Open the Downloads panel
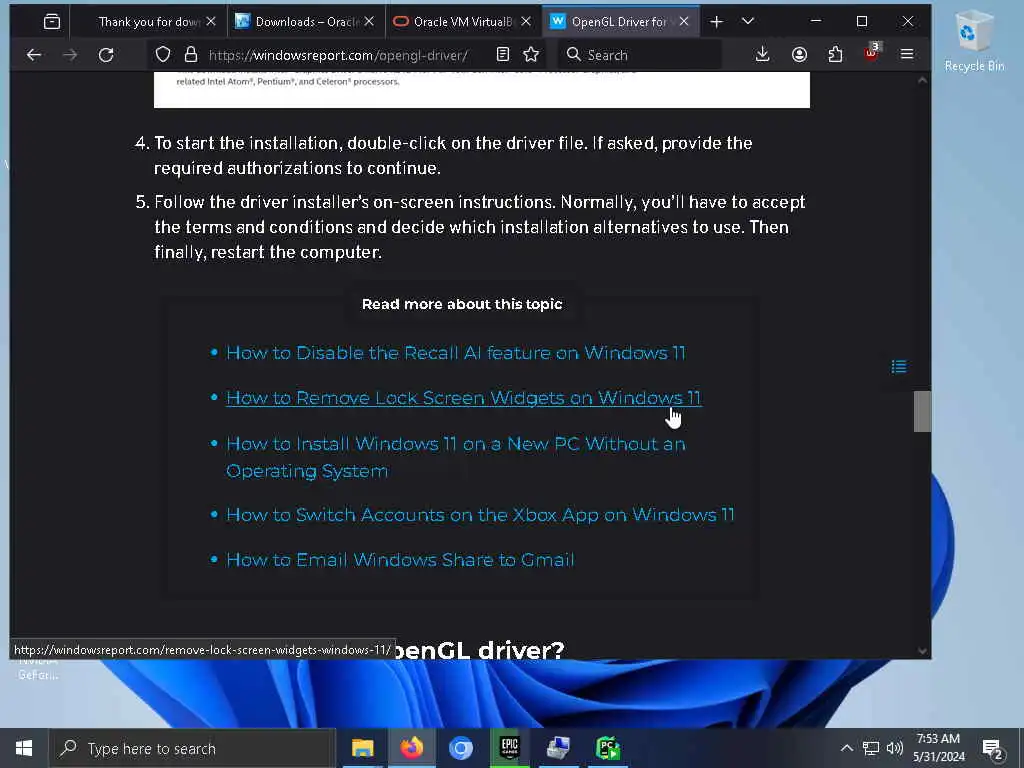This screenshot has height=768, width=1024. tap(762, 55)
